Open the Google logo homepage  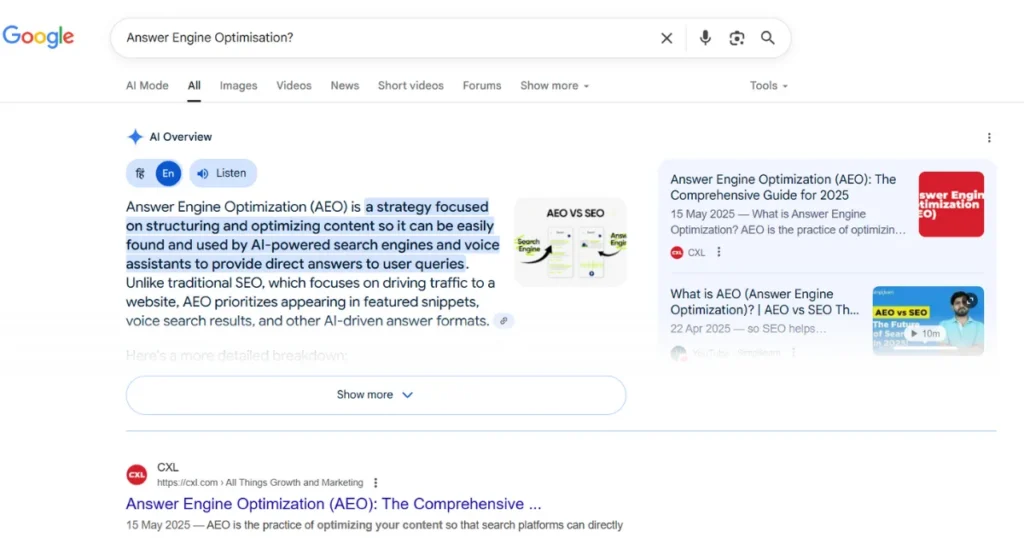point(38,37)
